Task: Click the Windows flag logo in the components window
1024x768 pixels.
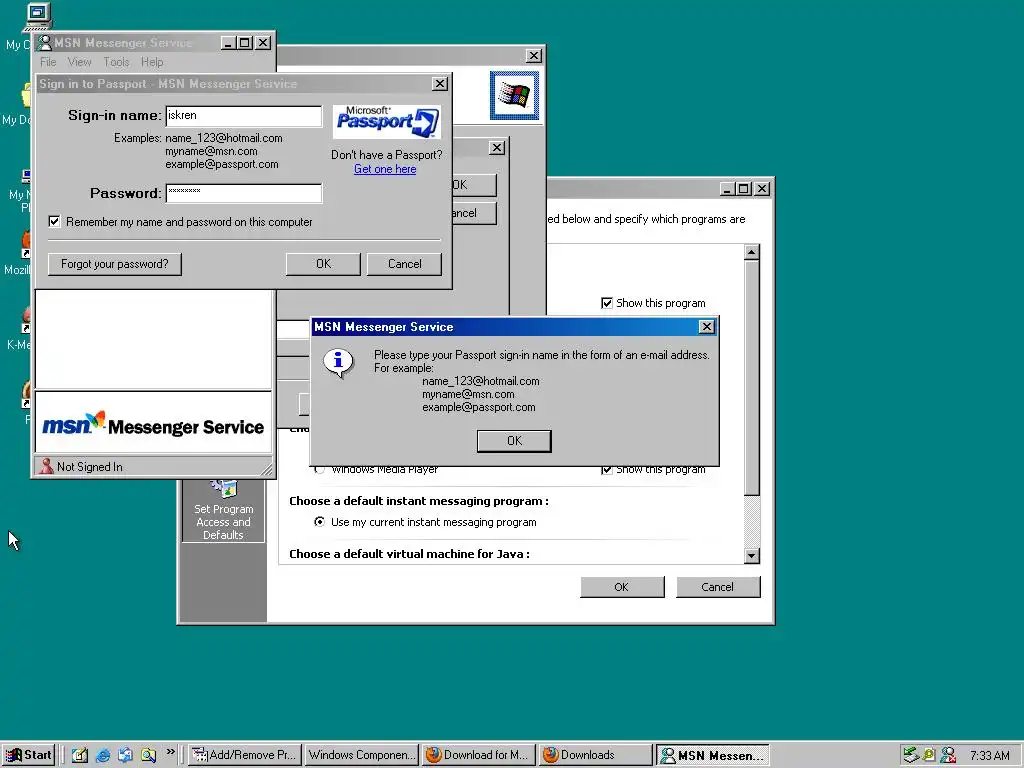Action: point(515,96)
